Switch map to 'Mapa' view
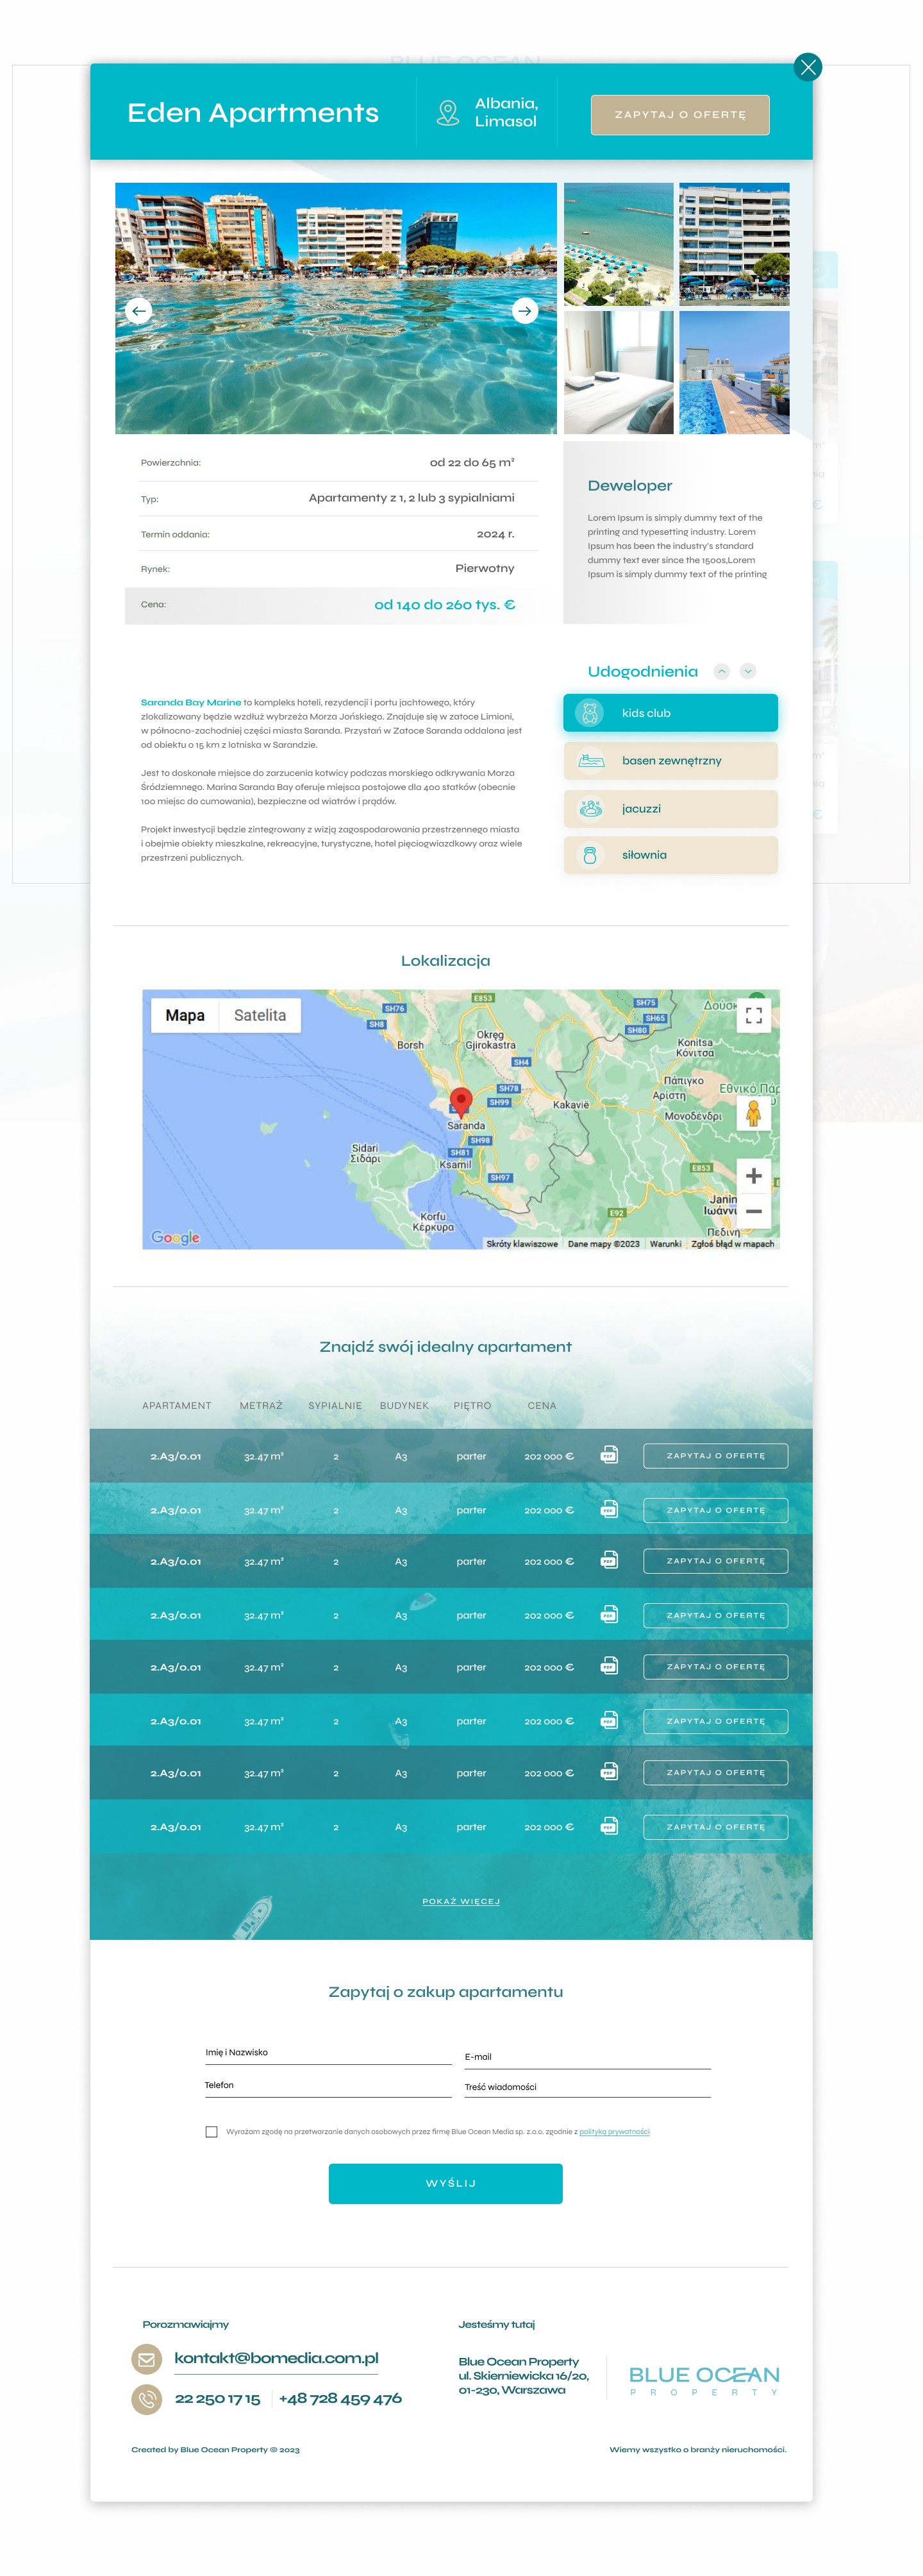Image resolution: width=923 pixels, height=2576 pixels. pyautogui.click(x=185, y=1015)
